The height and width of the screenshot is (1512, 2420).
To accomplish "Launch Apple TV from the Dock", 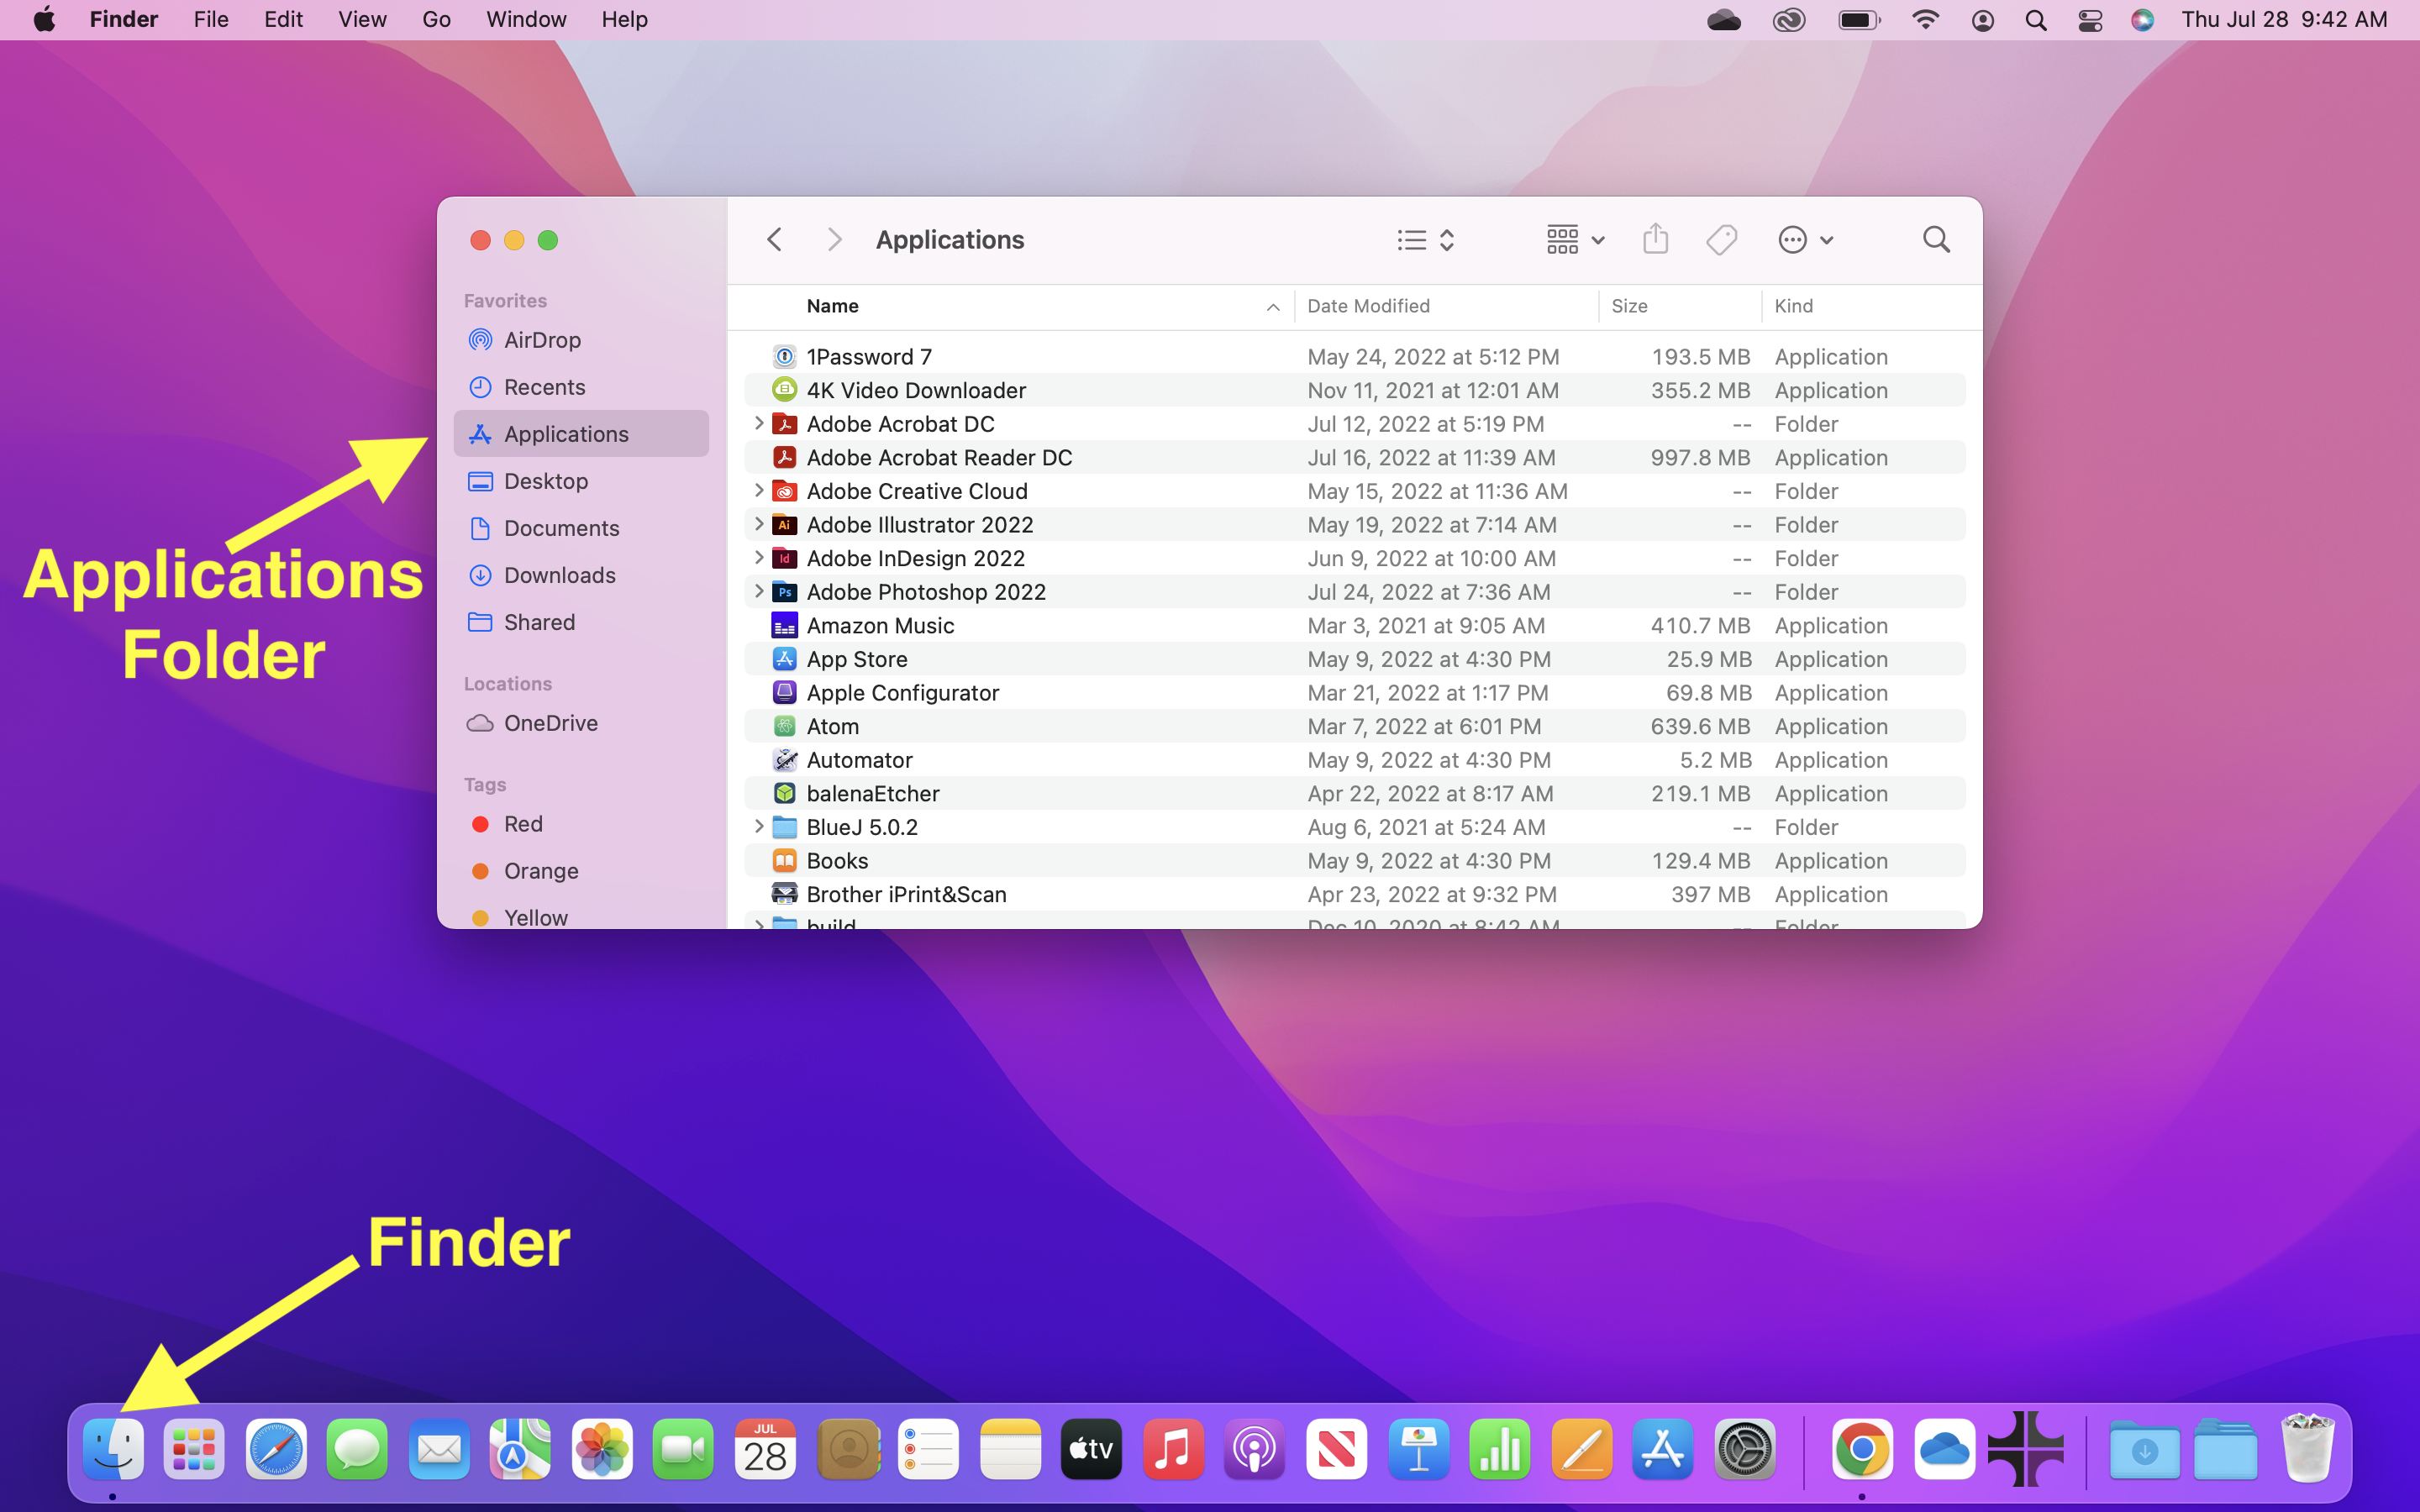I will pyautogui.click(x=1091, y=1449).
